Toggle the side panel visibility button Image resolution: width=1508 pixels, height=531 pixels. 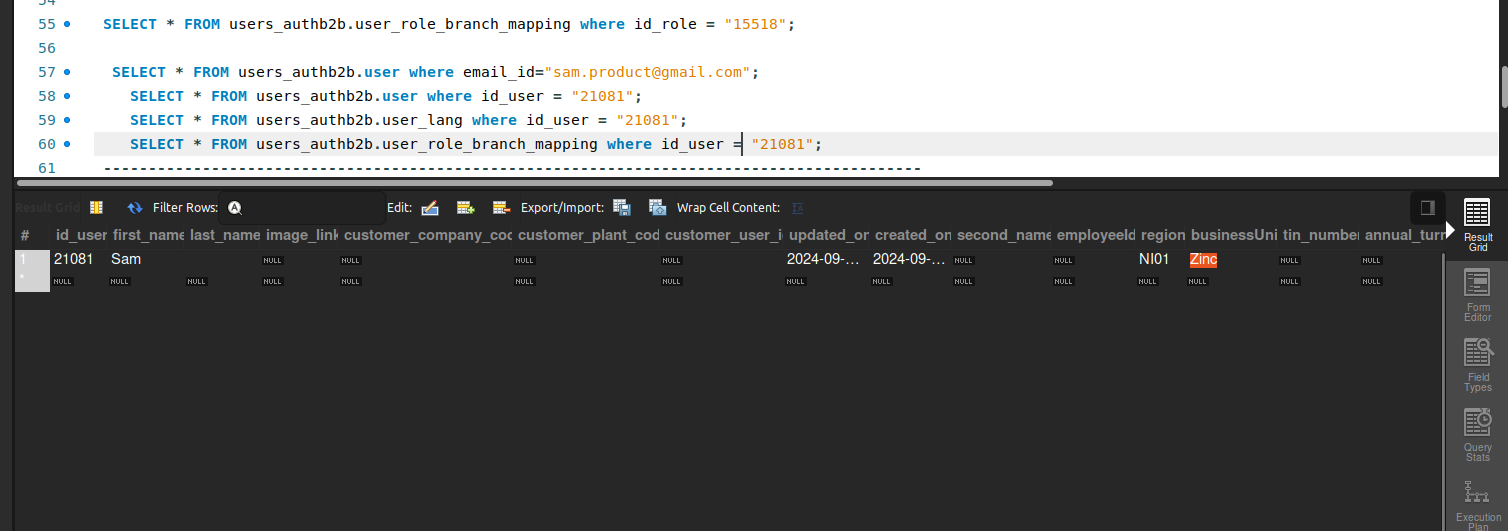click(1427, 208)
